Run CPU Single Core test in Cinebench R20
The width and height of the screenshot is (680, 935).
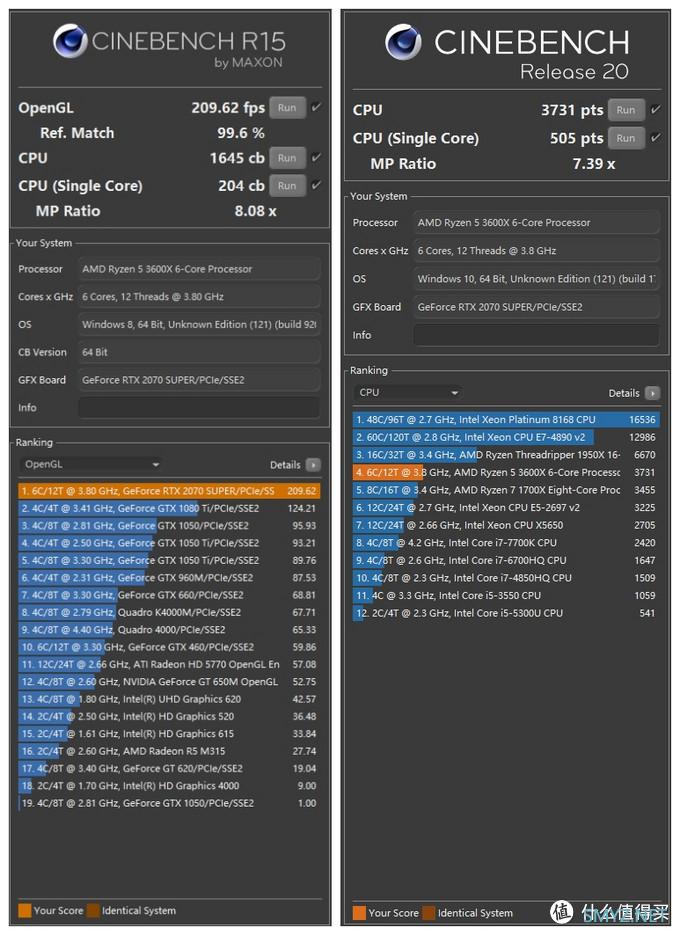point(626,138)
